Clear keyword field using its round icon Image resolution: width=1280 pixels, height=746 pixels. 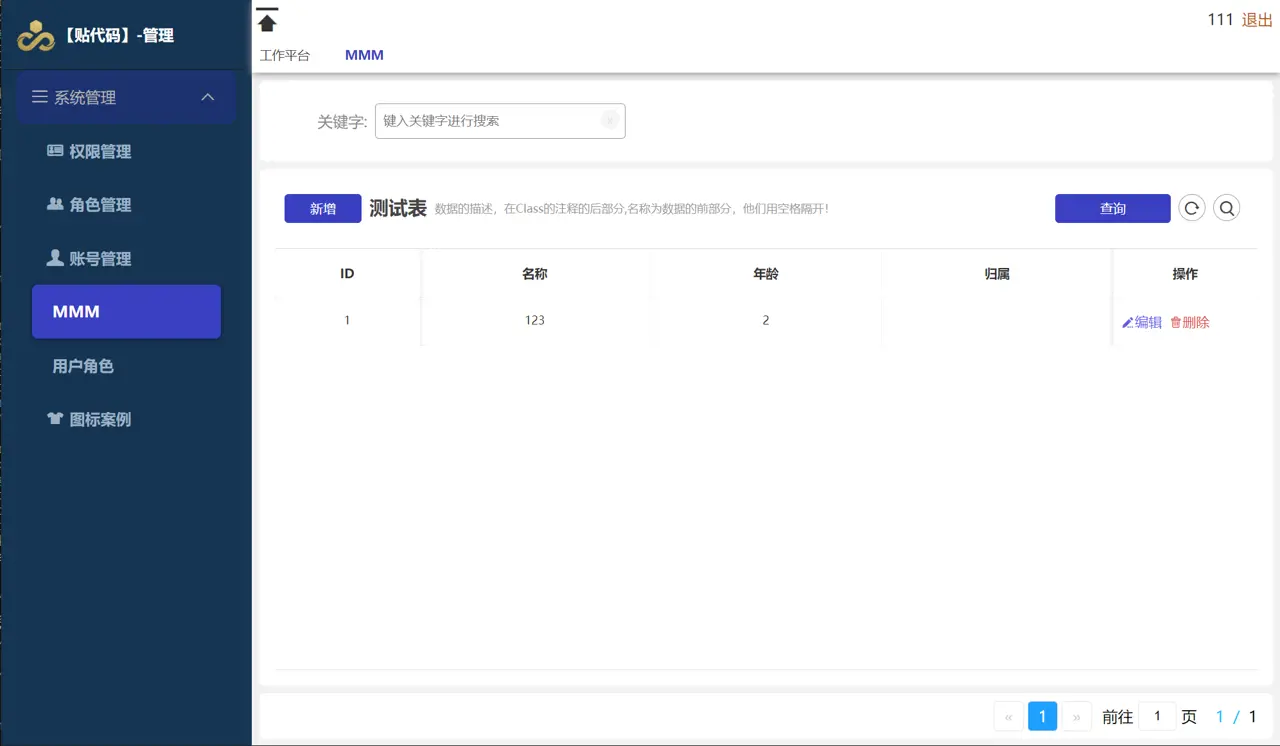click(x=610, y=121)
